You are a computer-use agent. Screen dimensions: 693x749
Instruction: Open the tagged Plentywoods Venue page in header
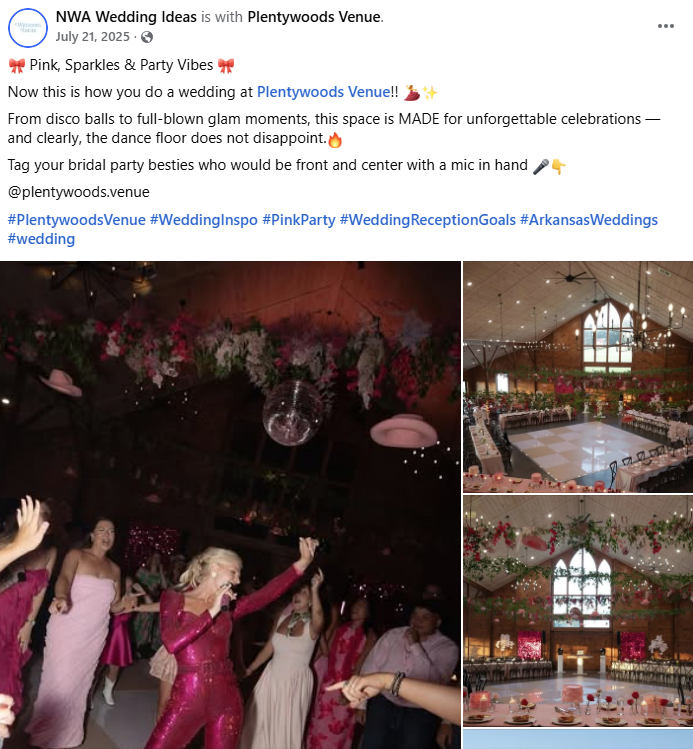(x=314, y=17)
